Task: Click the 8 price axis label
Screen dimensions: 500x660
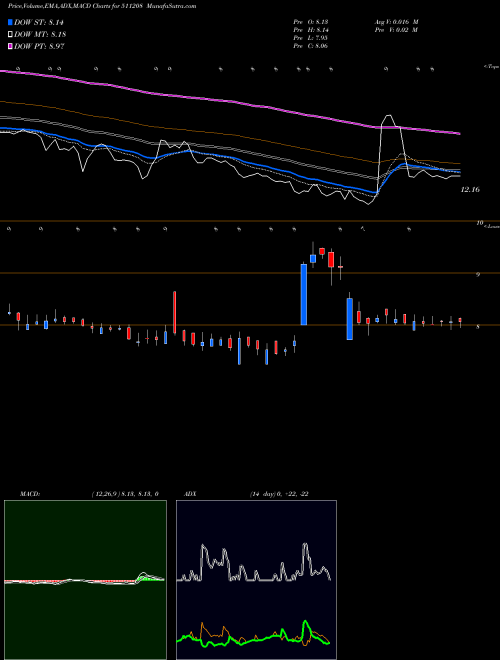Action: (478, 327)
